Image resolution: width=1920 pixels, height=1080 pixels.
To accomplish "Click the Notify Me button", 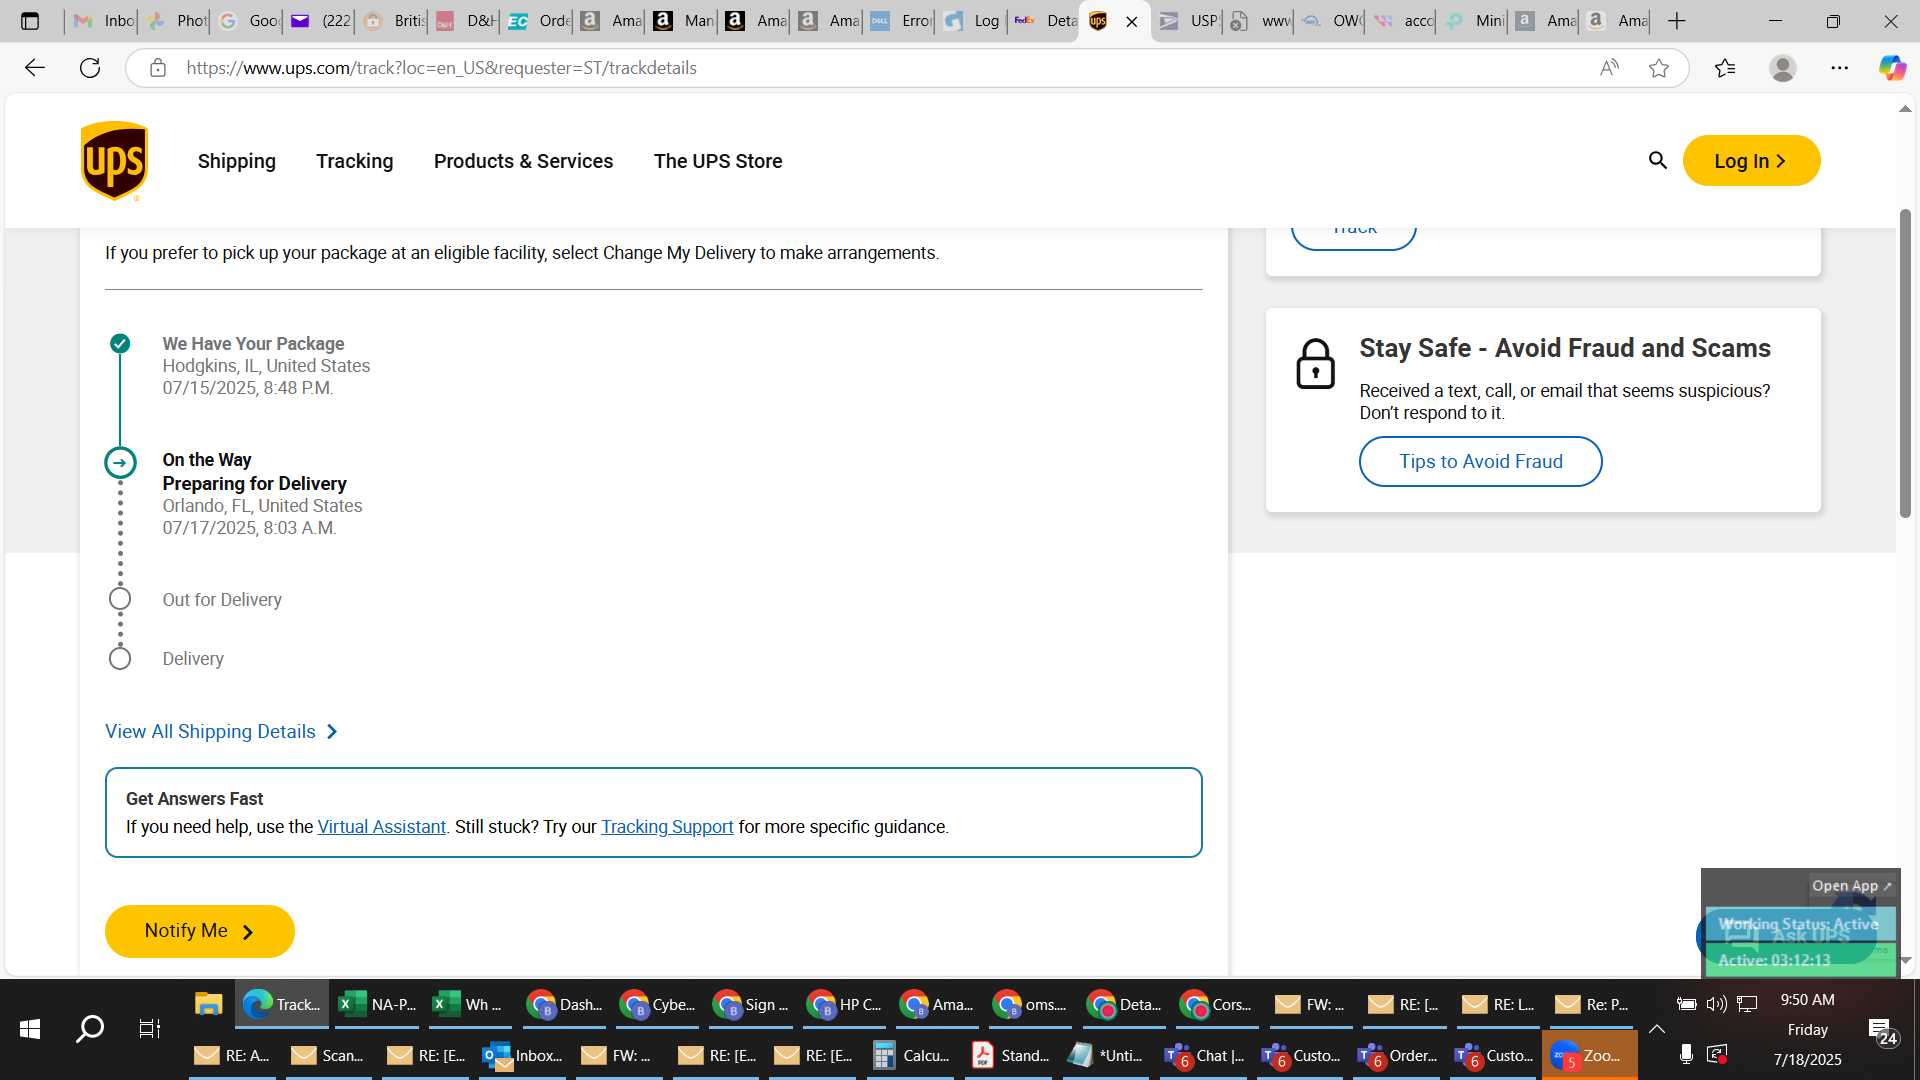I will coord(199,931).
